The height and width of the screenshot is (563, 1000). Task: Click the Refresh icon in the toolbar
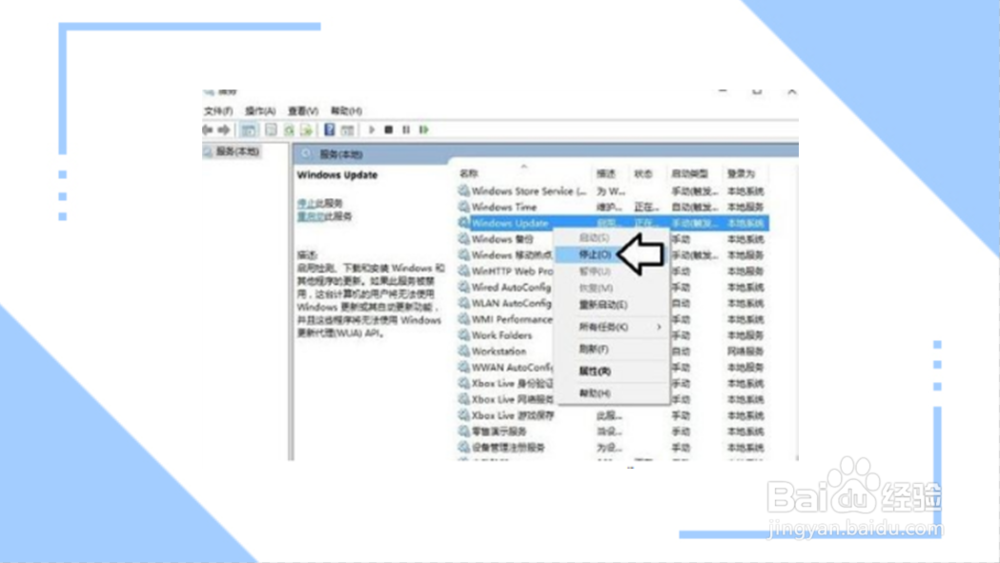point(289,130)
